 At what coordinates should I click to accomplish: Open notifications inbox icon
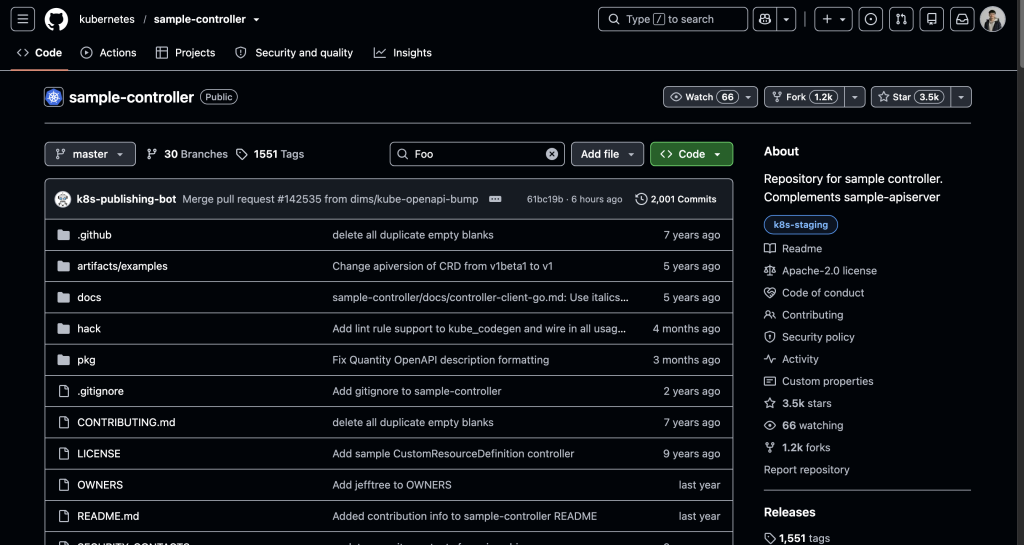click(962, 20)
